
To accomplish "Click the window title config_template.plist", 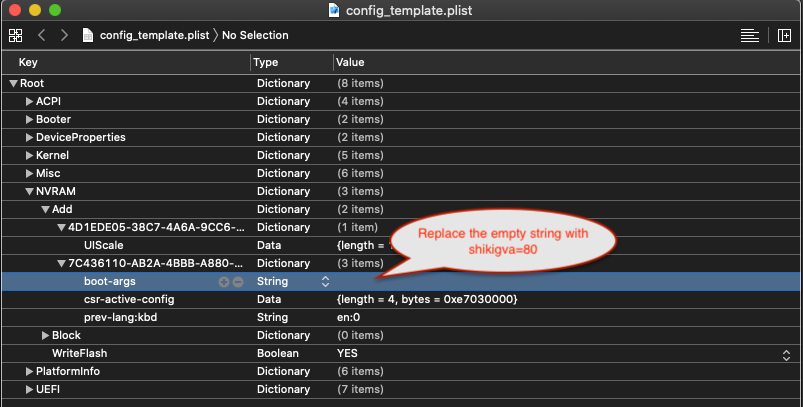I will pos(409,10).
